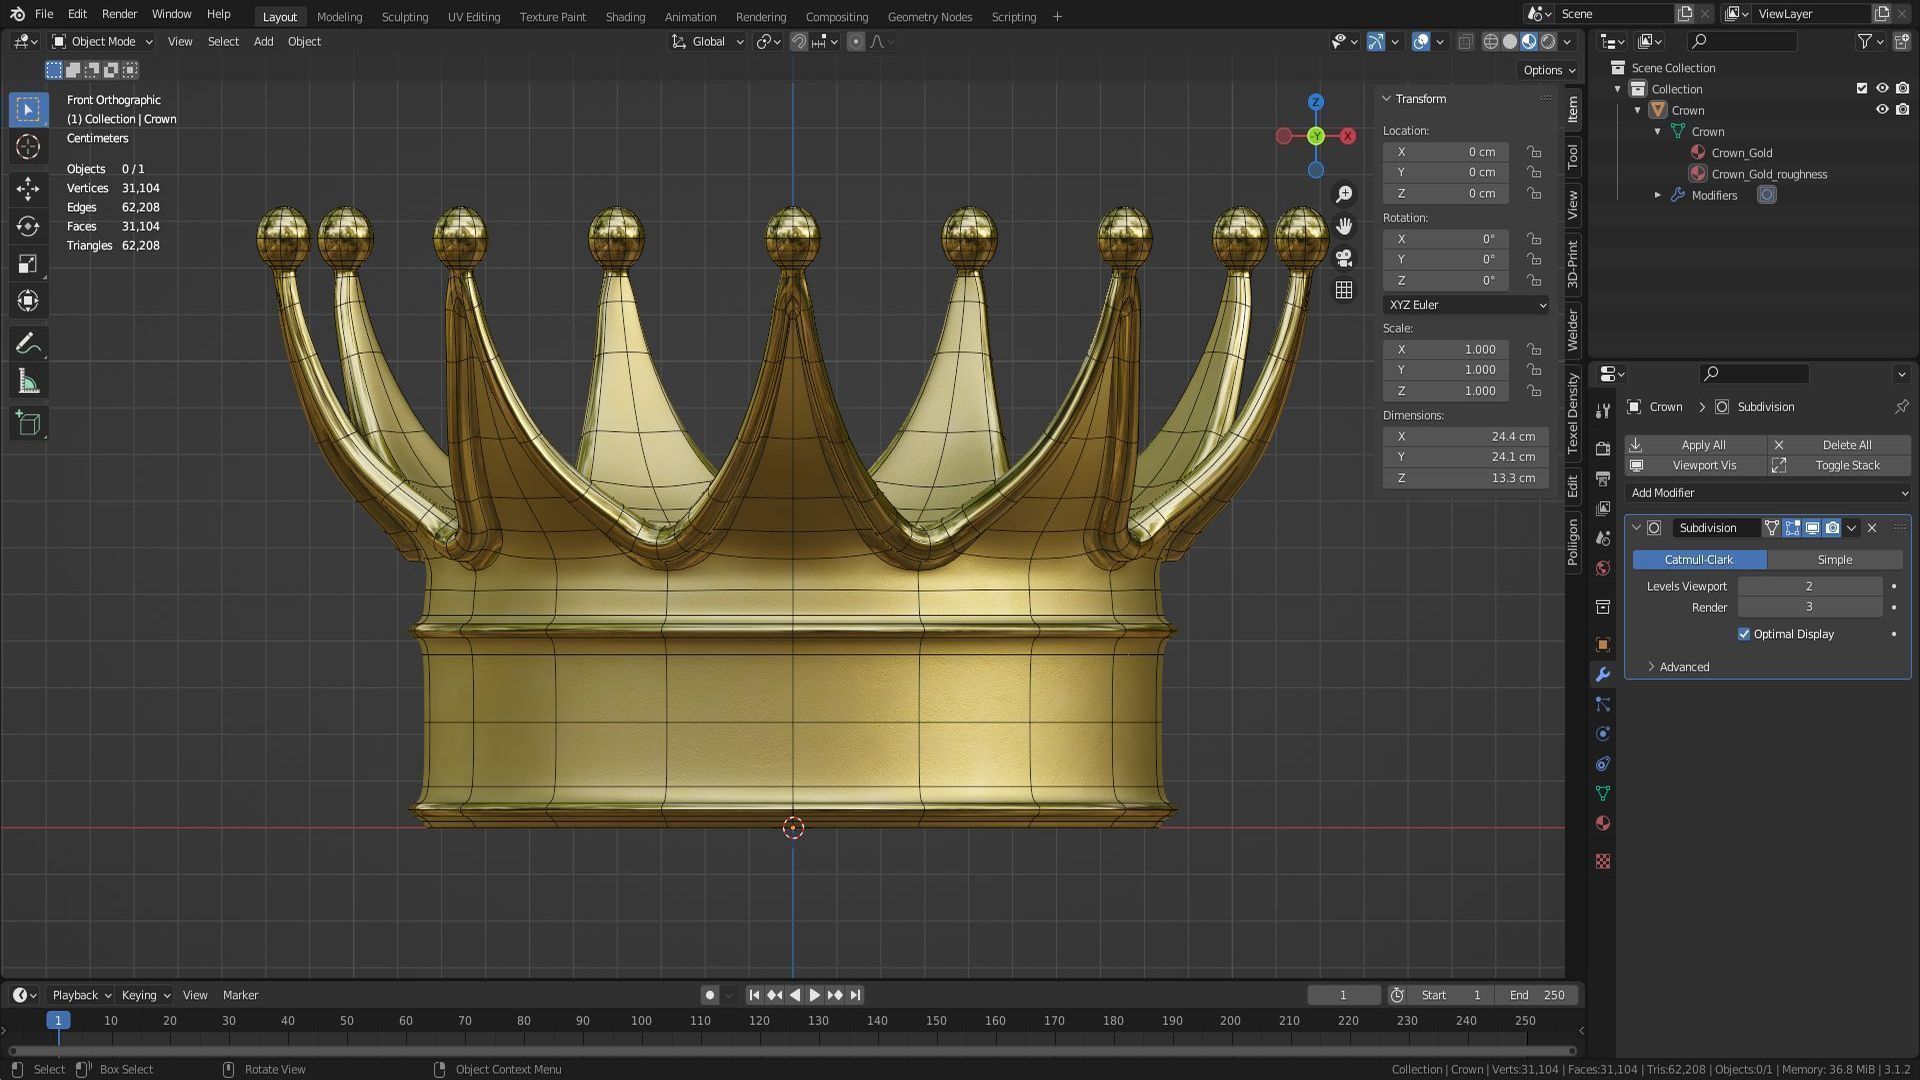Select the Annotate tool
Viewport: 1920px width, 1080px height.
27,343
